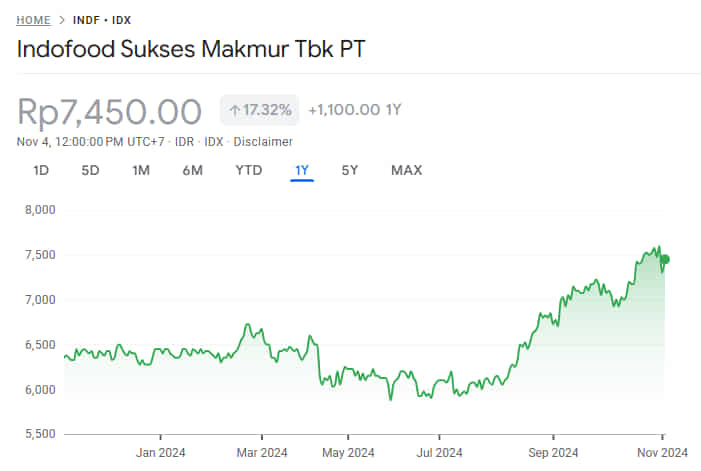Click the green up arrow in percentage badge
Image resolution: width=701 pixels, height=471 pixels.
[x=235, y=109]
